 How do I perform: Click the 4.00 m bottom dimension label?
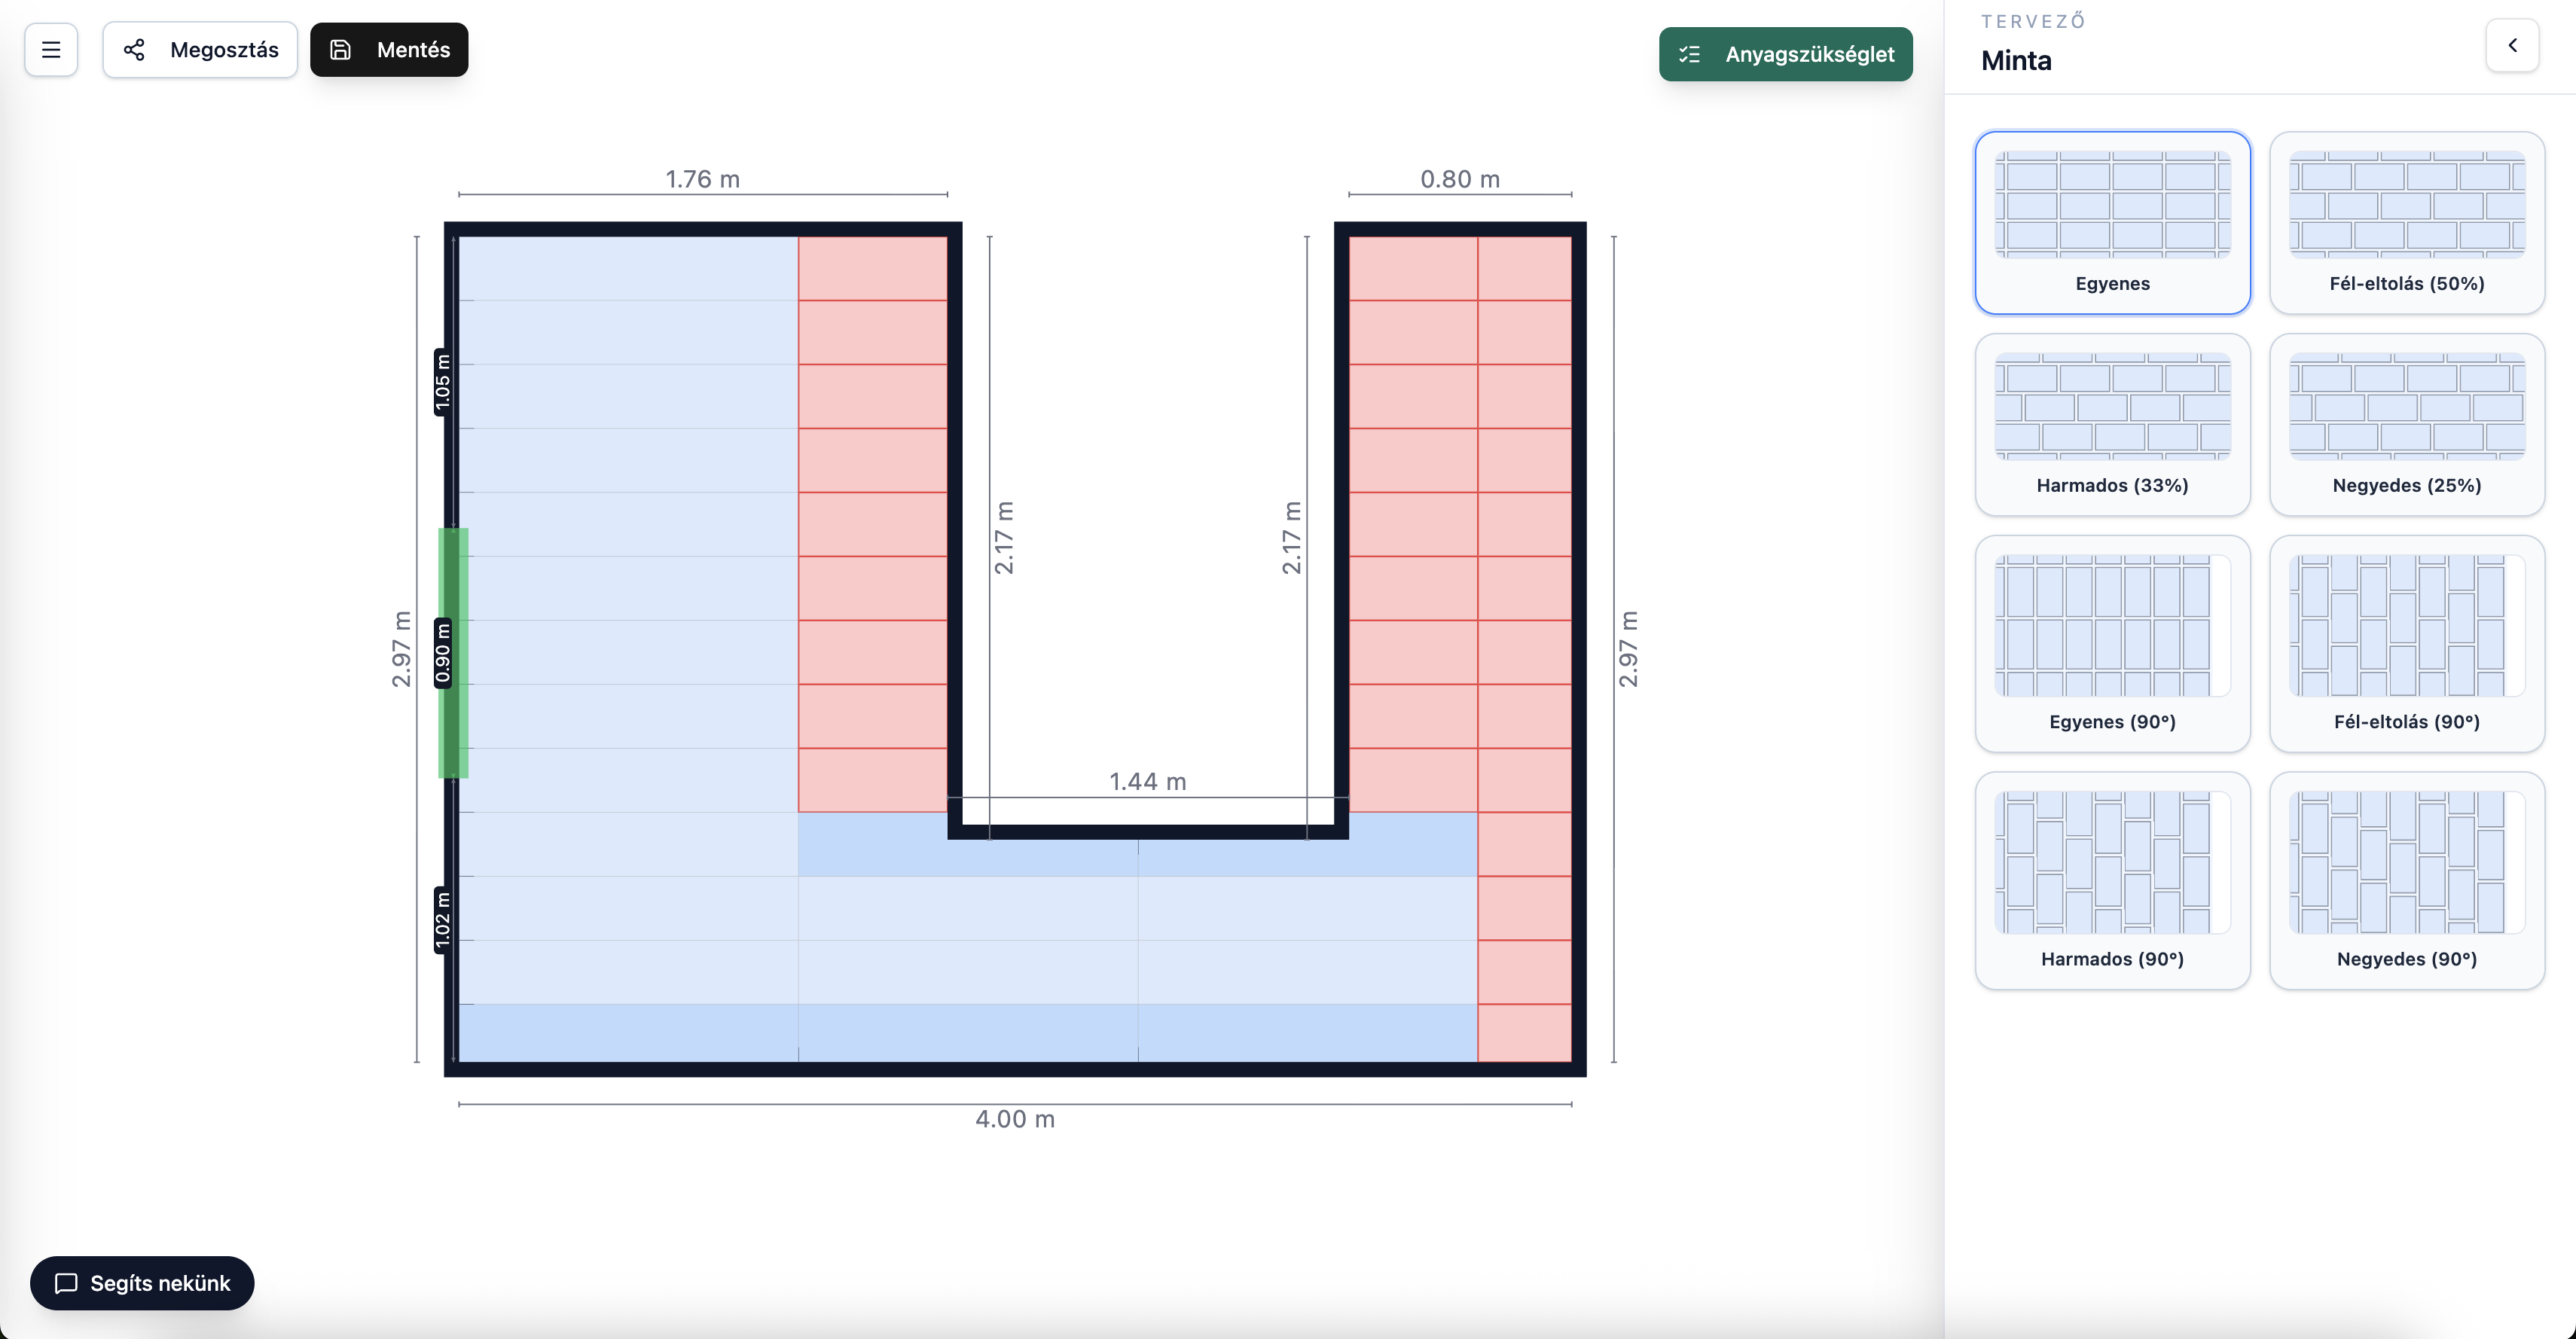(x=1015, y=1119)
